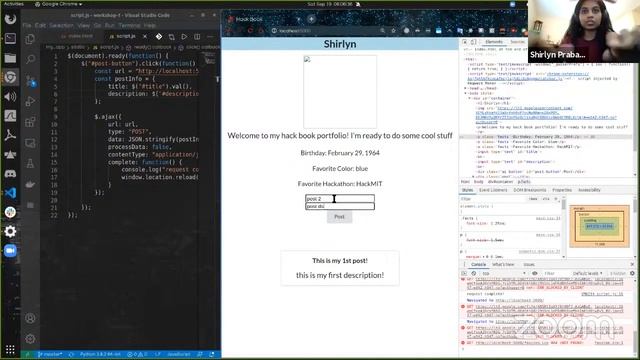Viewport: 640px width, 360px height.
Task: Click the box model diagram in Styles
Action: point(599,226)
